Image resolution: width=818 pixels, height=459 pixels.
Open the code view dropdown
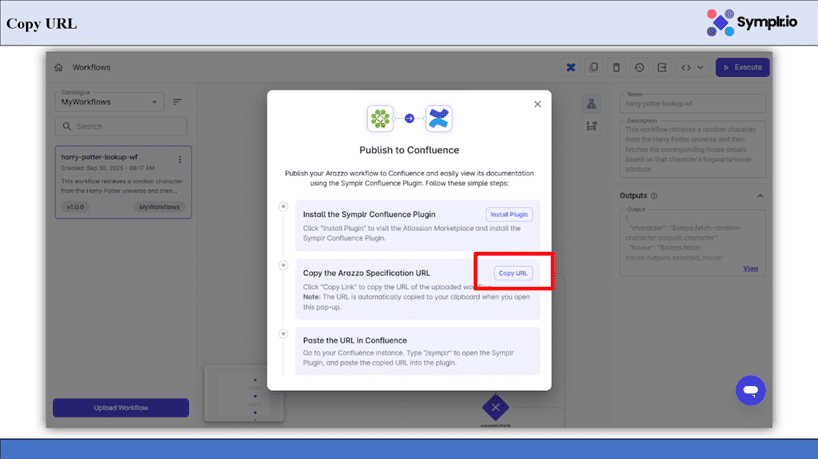coord(692,68)
